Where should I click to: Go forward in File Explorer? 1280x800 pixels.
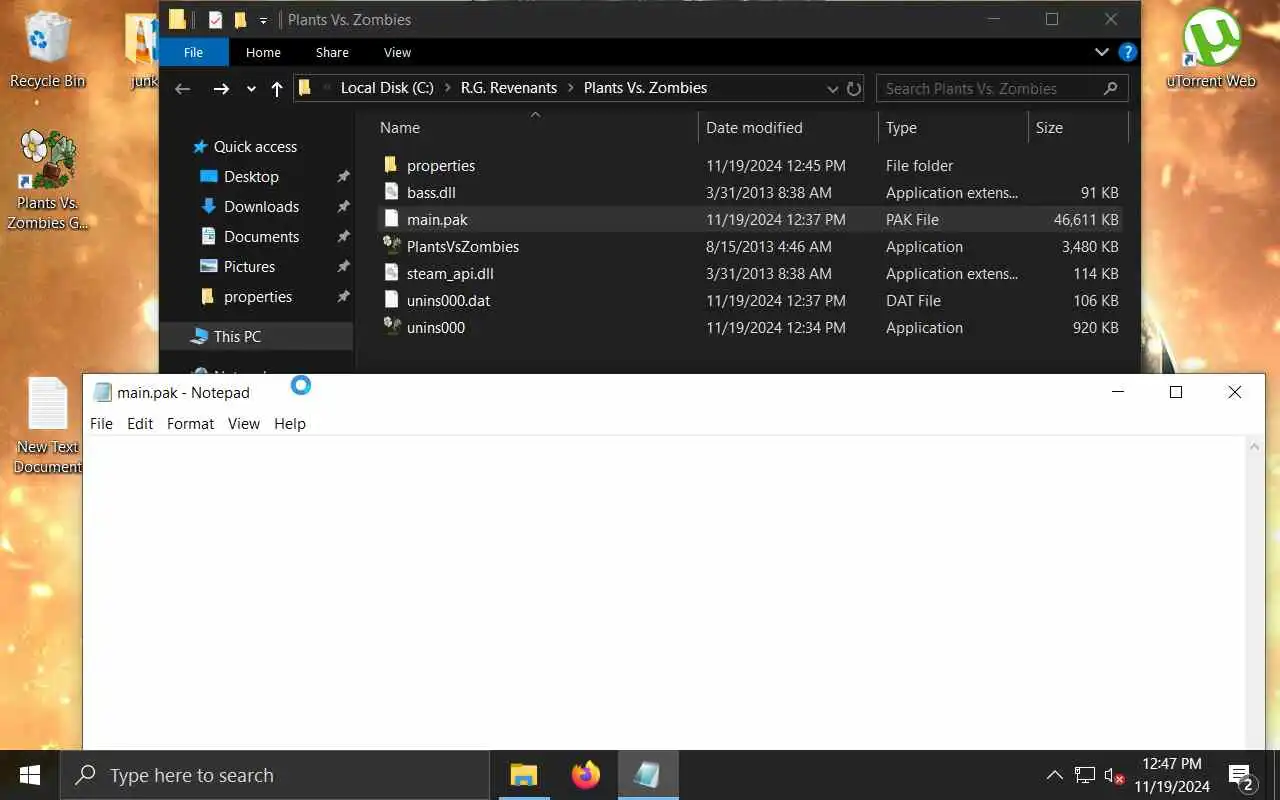click(x=221, y=88)
